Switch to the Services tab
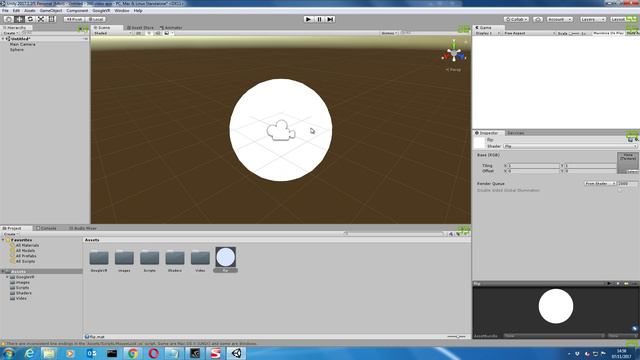Image resolution: width=640 pixels, height=360 pixels. point(516,133)
